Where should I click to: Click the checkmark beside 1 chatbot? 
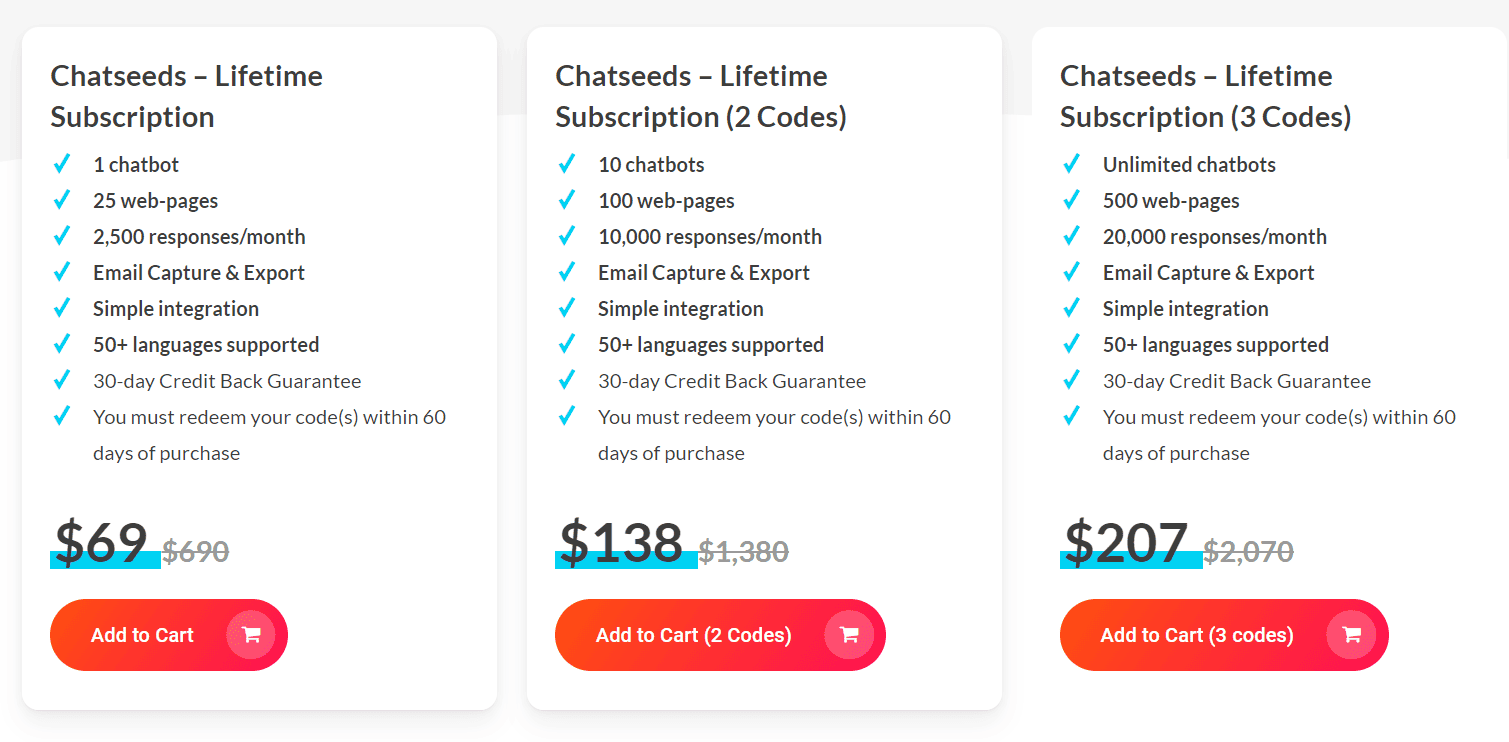coord(62,163)
